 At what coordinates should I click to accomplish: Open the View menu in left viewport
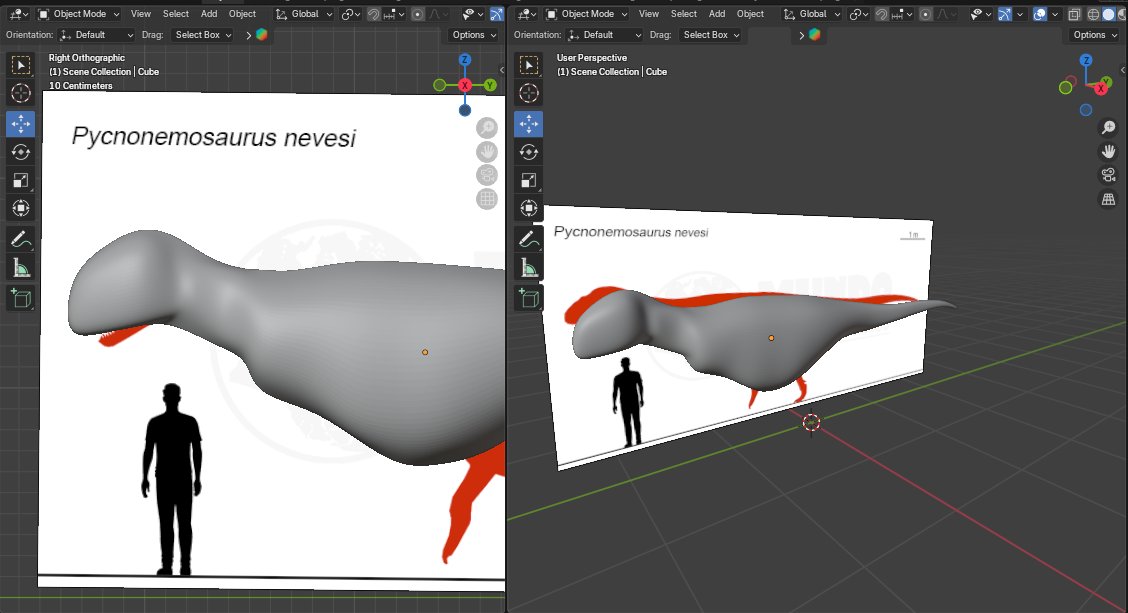pyautogui.click(x=141, y=14)
